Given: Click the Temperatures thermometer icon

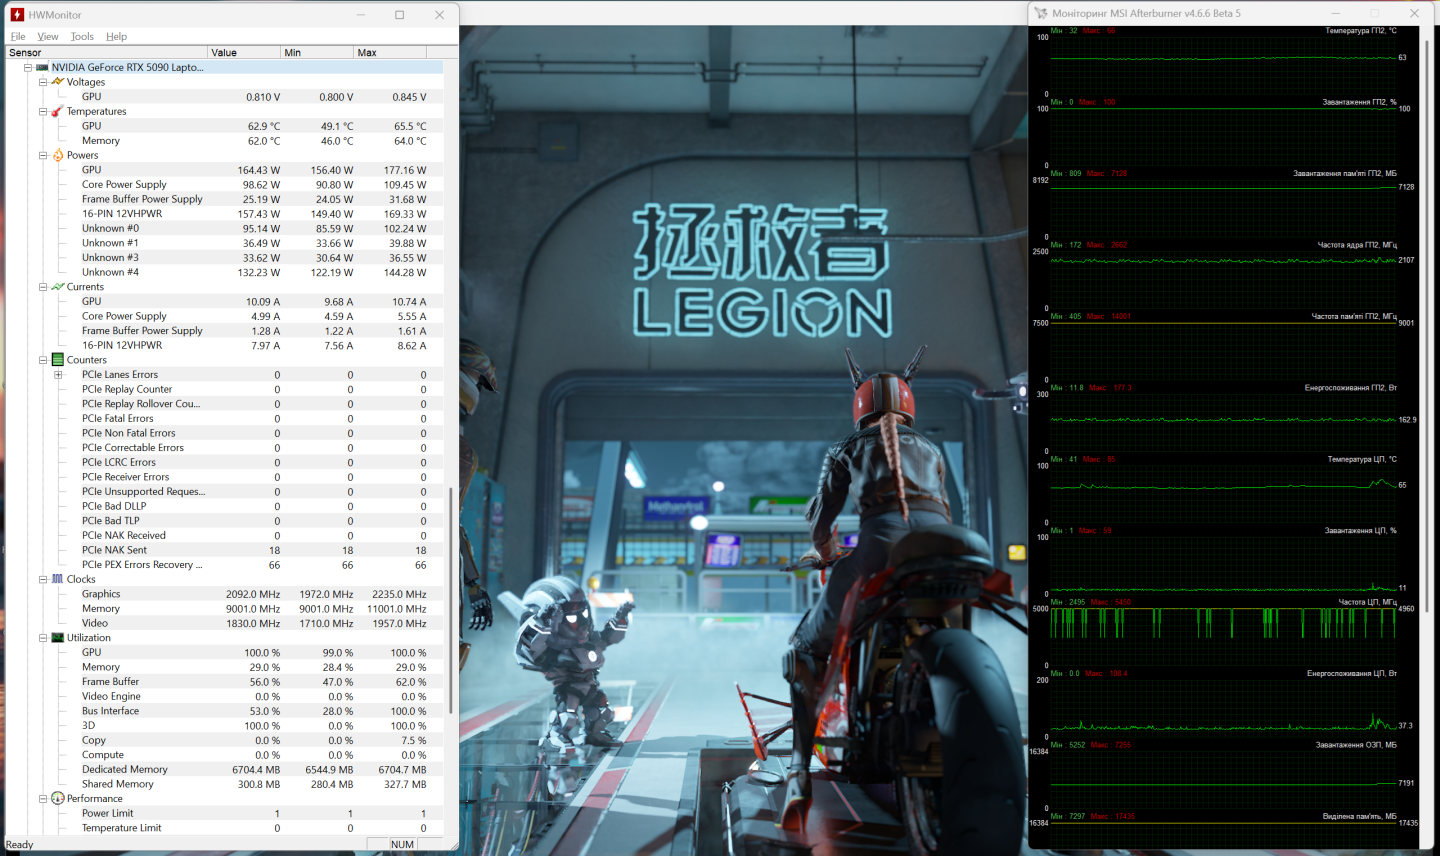Looking at the screenshot, I should (58, 111).
